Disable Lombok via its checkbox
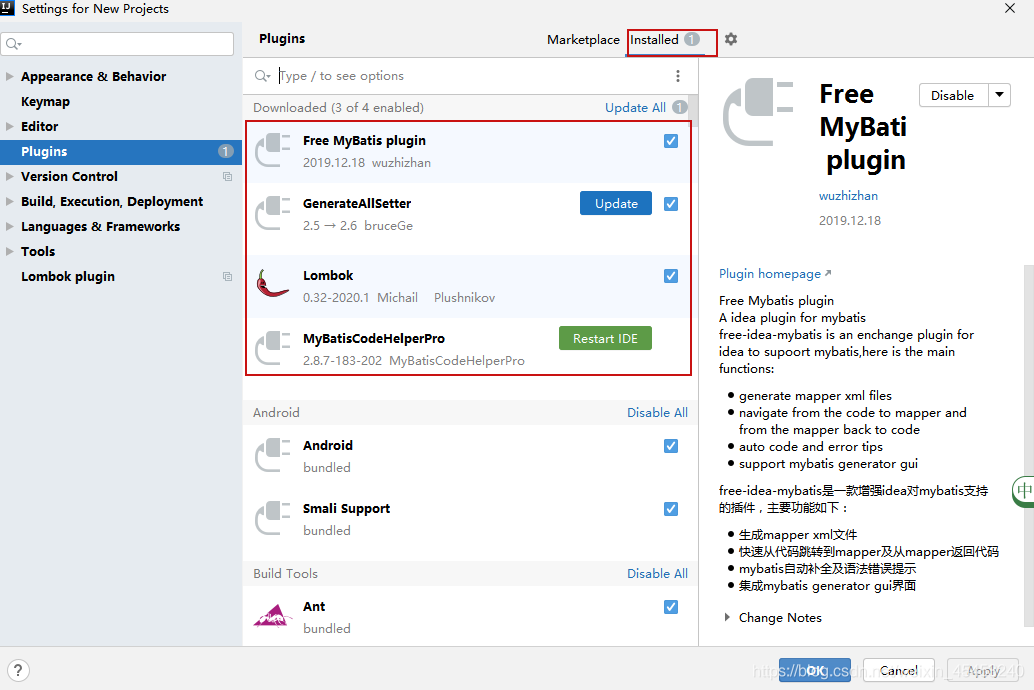The image size is (1034, 690). pyautogui.click(x=671, y=276)
